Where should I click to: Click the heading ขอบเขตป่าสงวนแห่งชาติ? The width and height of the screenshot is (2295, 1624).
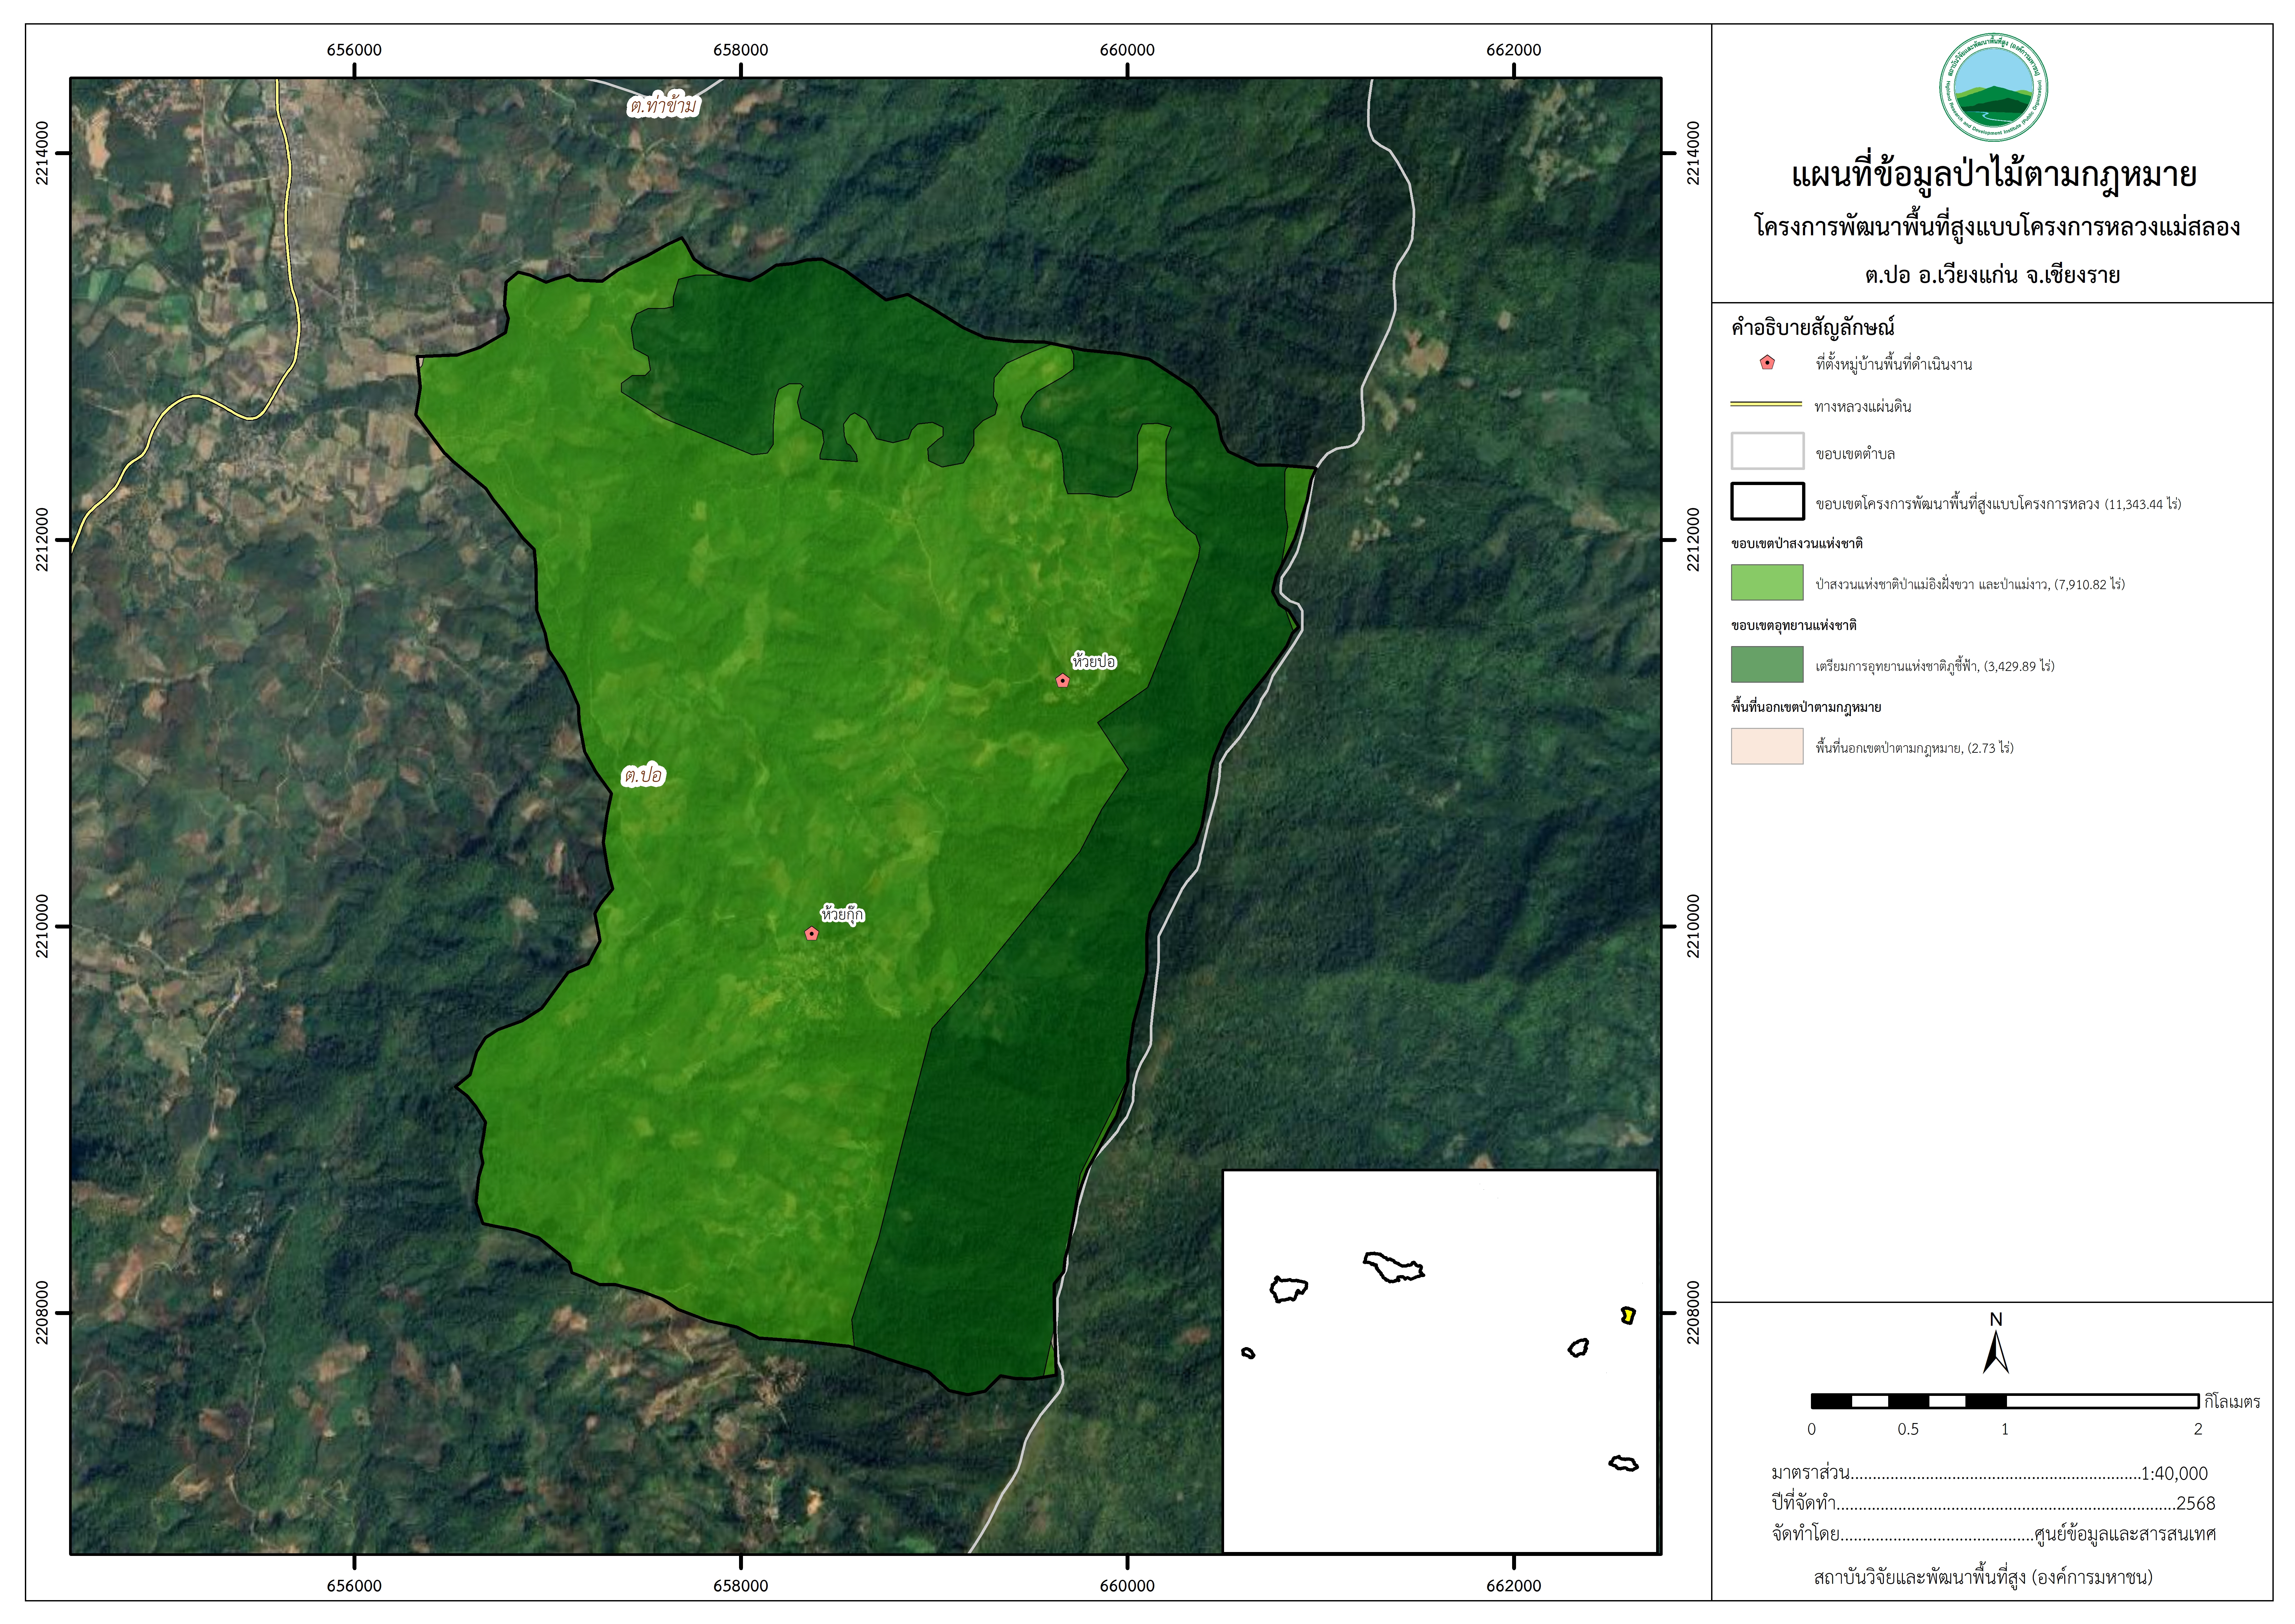pos(1797,543)
